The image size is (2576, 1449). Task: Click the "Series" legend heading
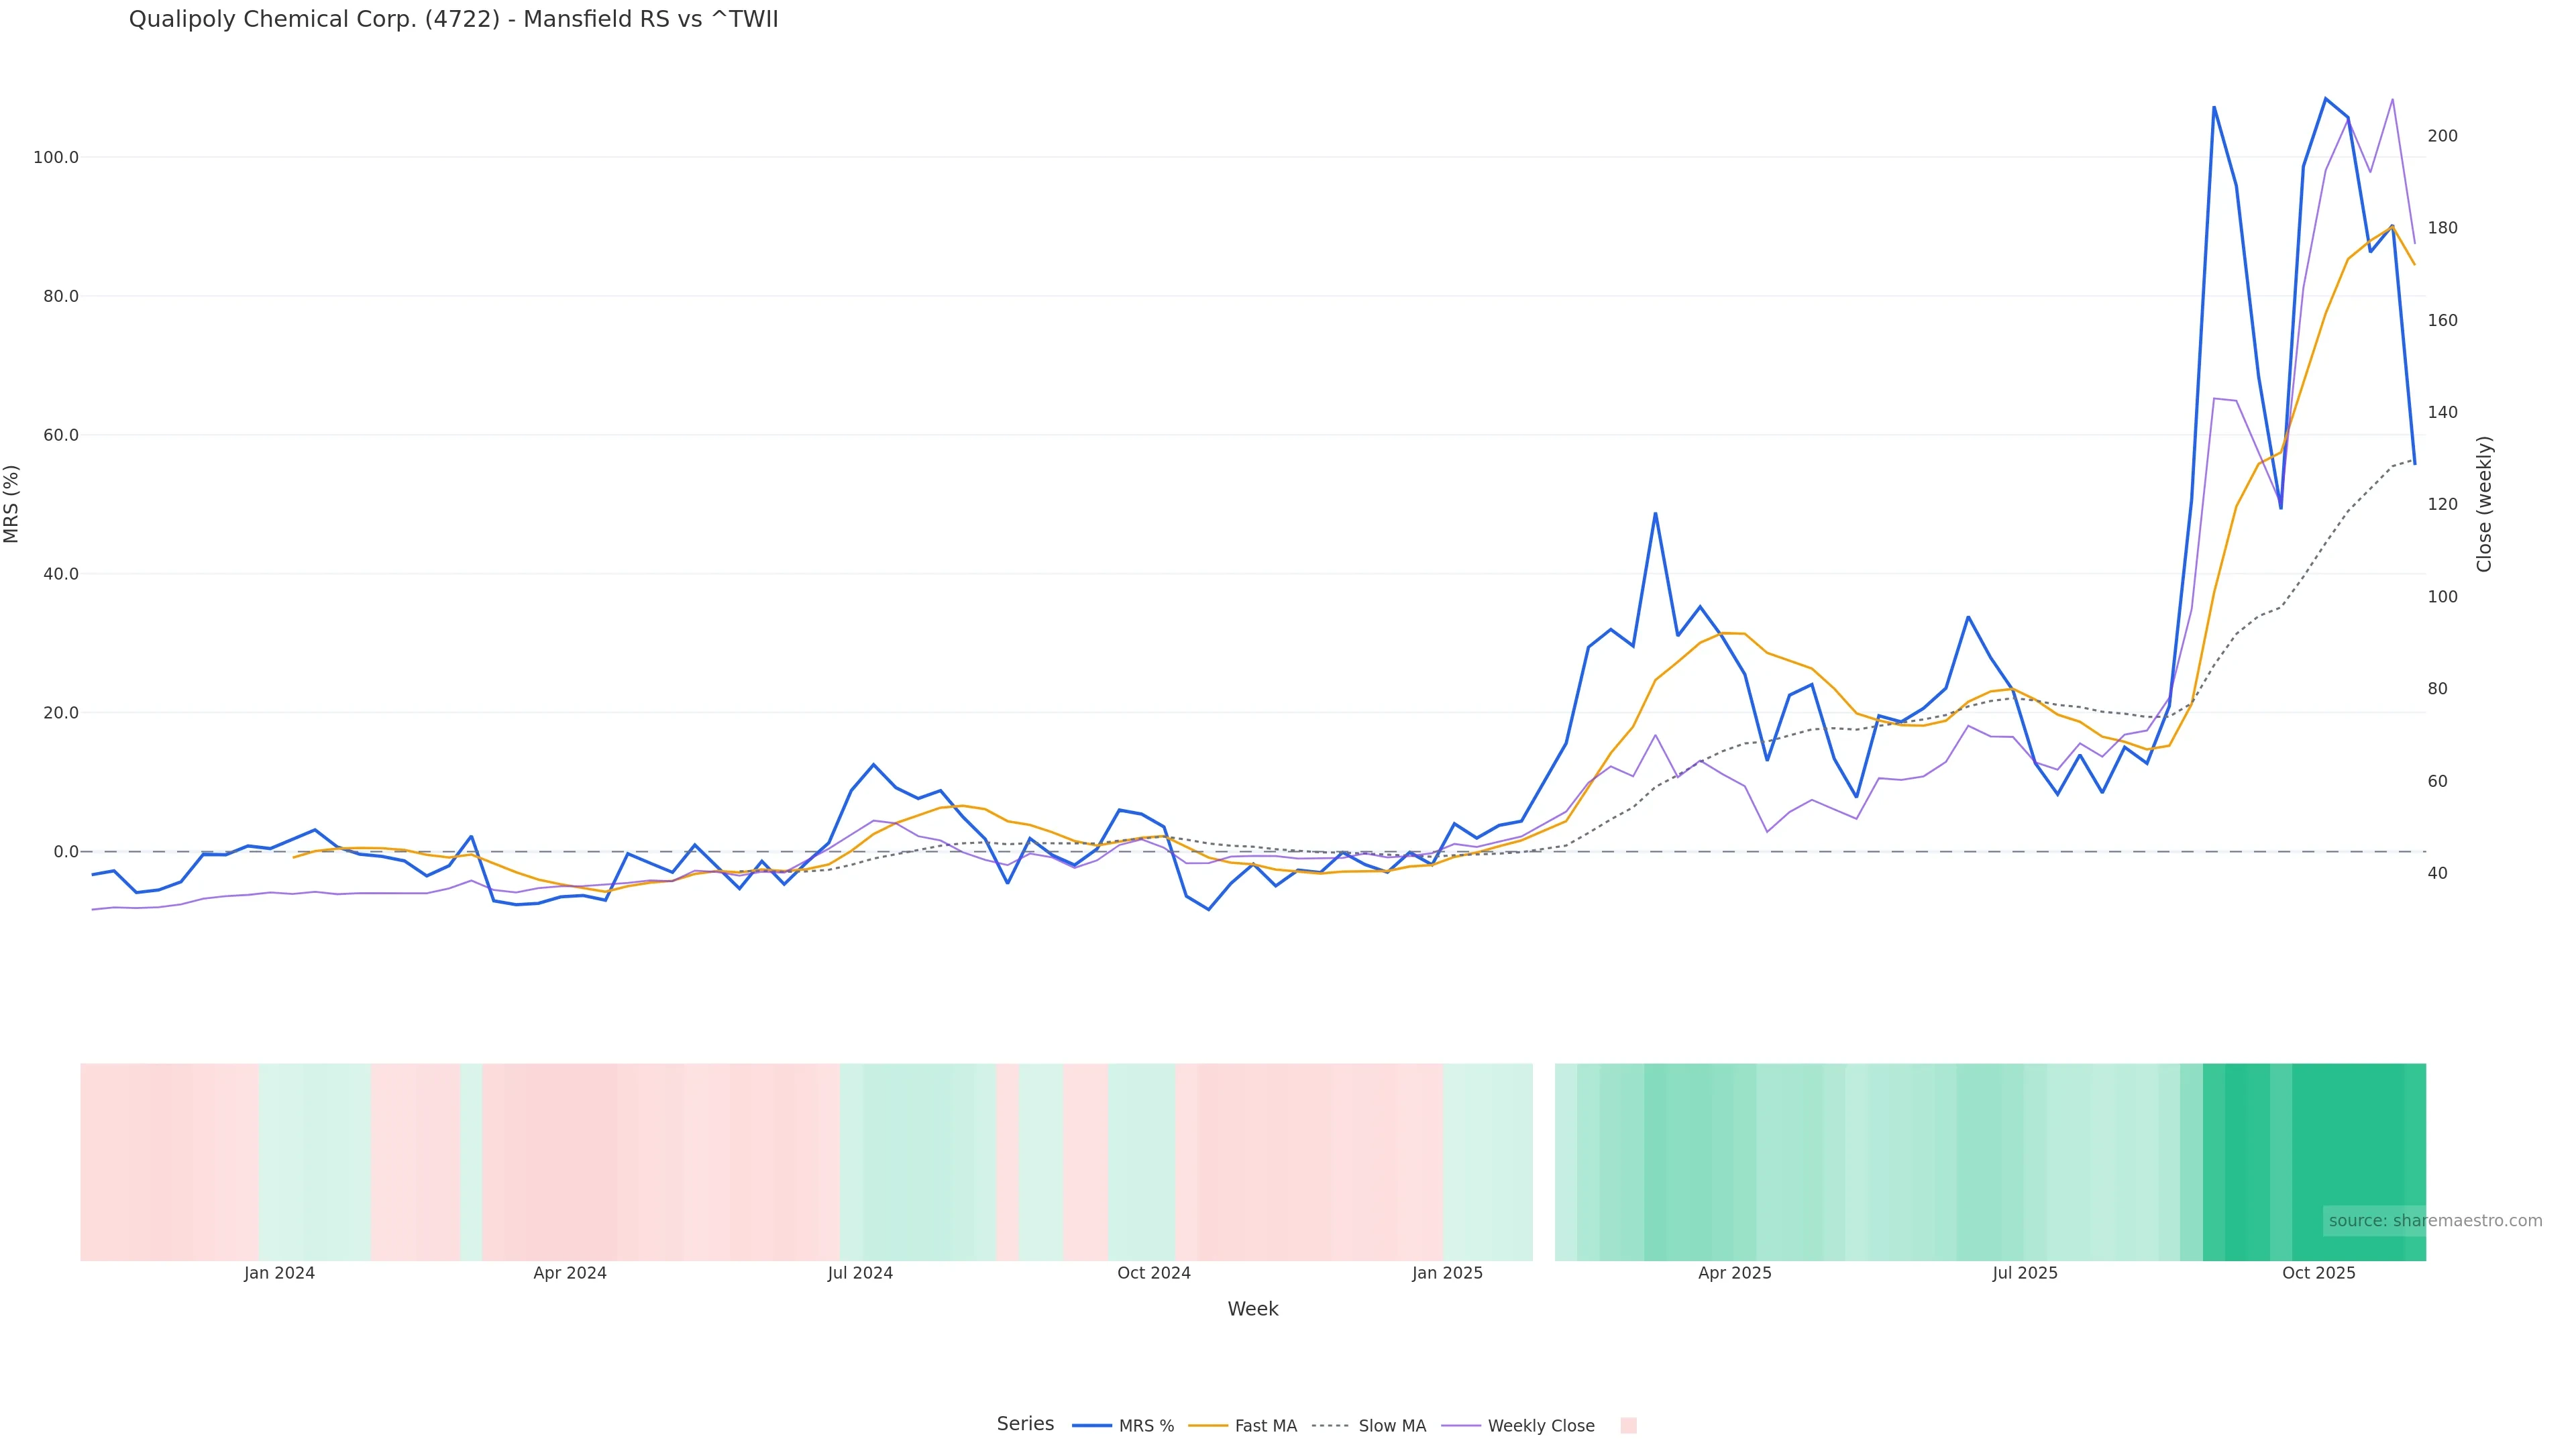[x=1025, y=1424]
